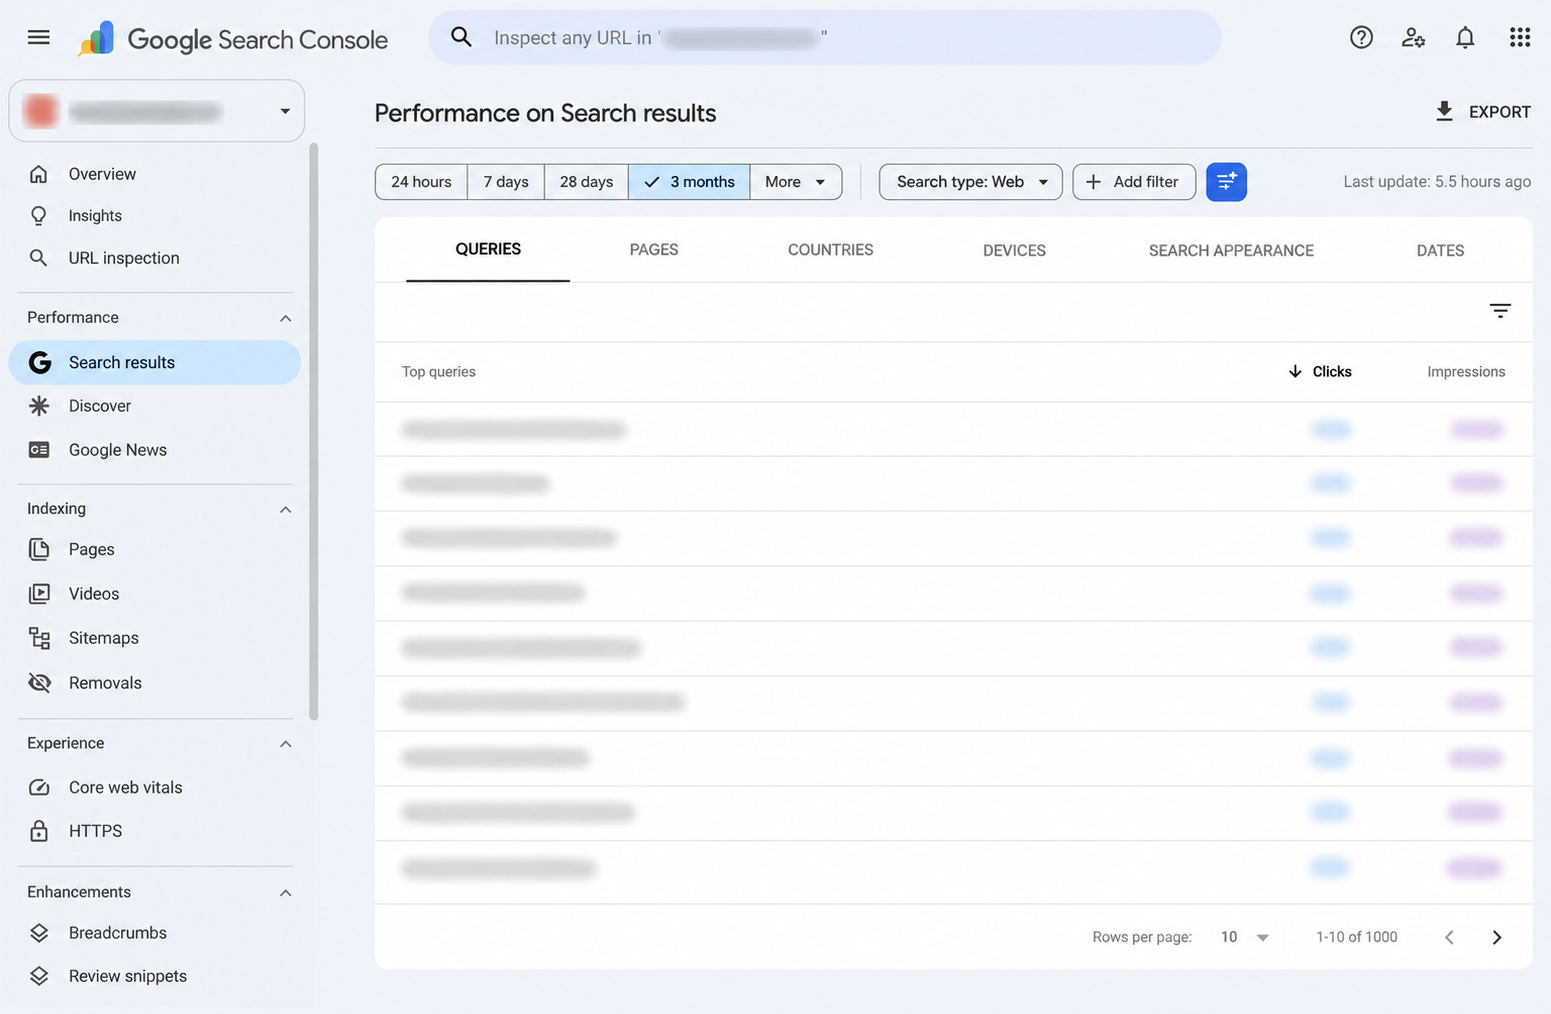Click the Last update: 5.5 hours ago text
Viewport: 1551px width, 1014px height.
[1437, 182]
